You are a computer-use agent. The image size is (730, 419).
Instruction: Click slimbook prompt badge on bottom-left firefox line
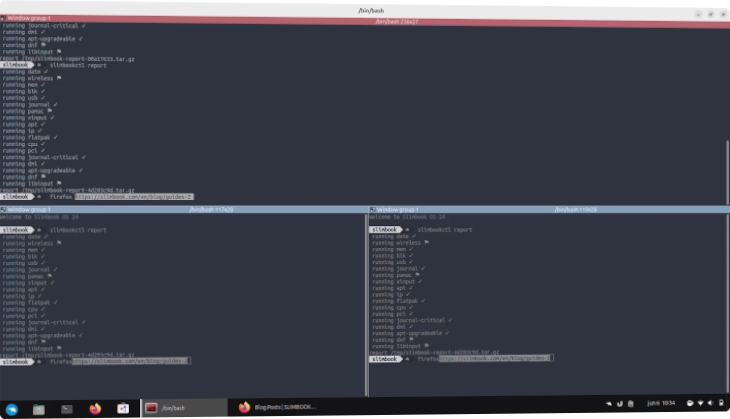click(x=17, y=362)
